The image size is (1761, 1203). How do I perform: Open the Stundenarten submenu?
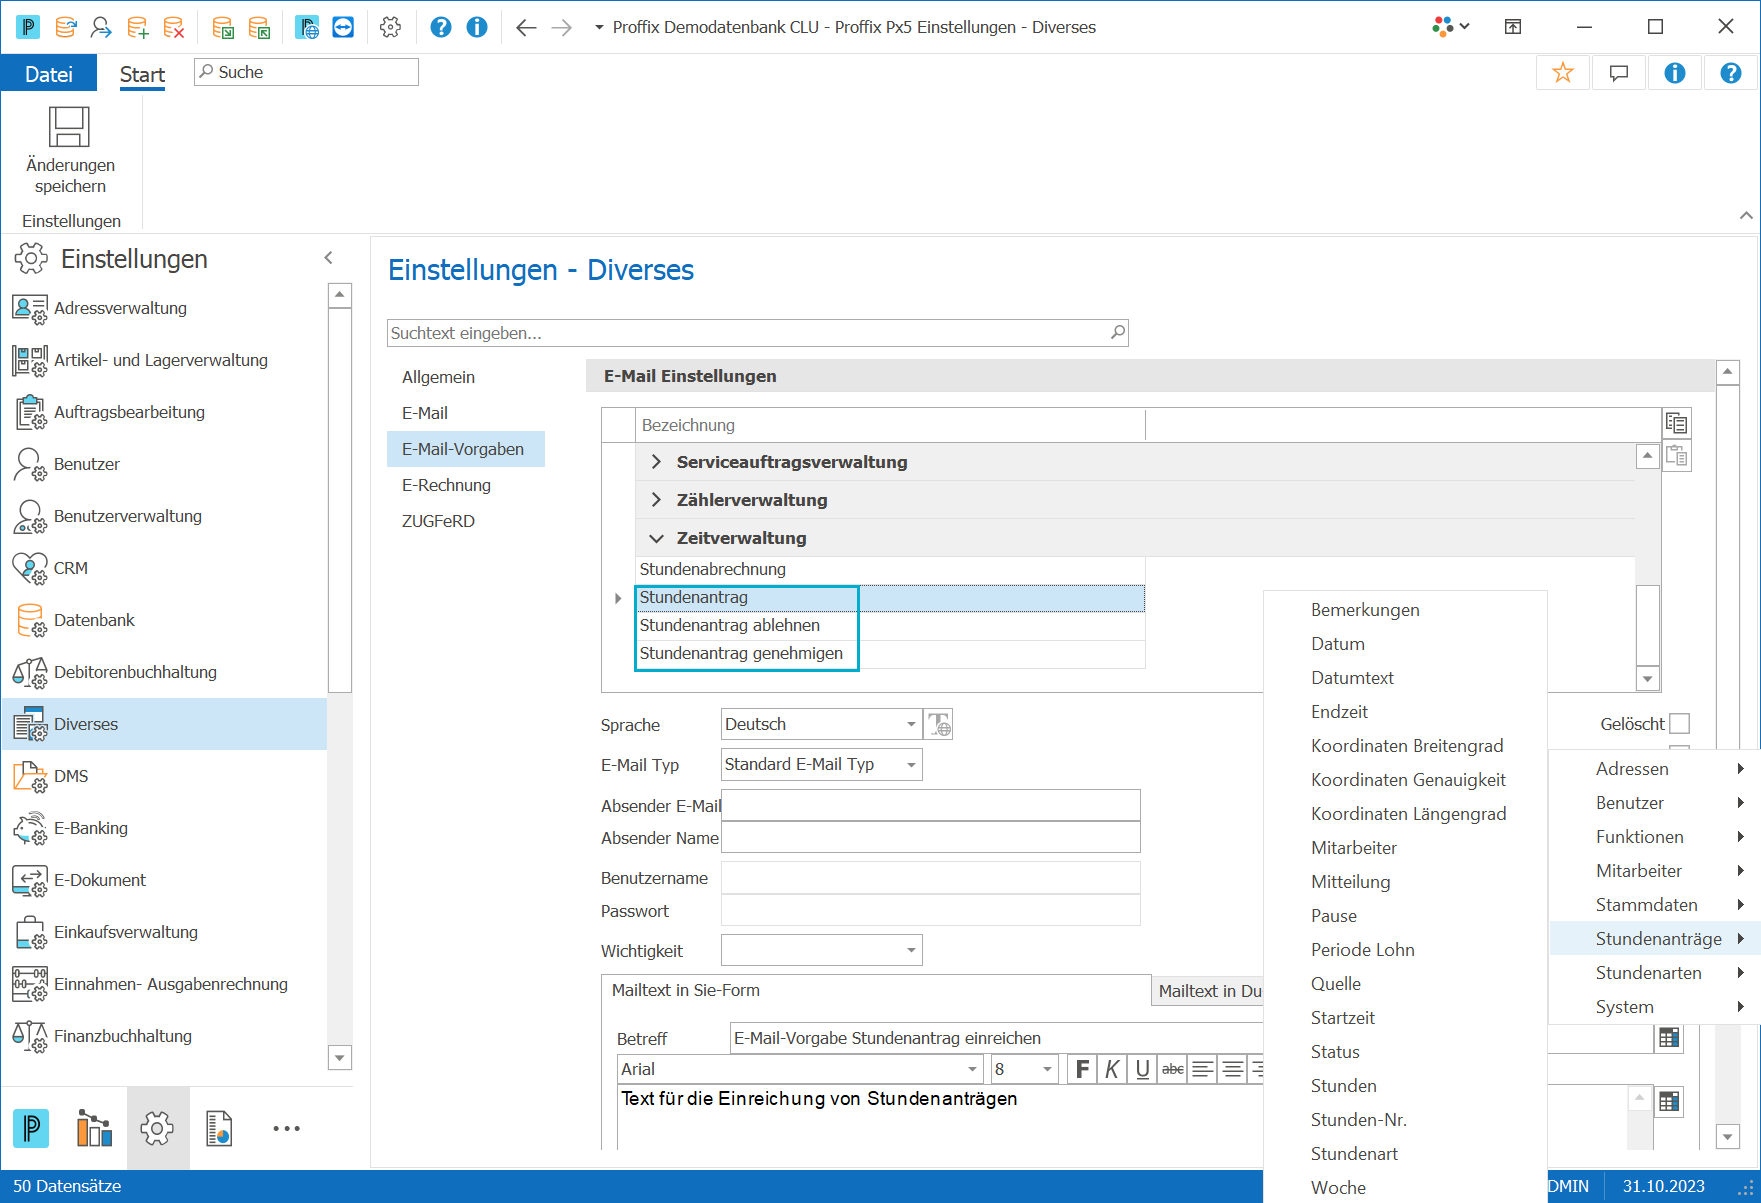(x=1655, y=973)
